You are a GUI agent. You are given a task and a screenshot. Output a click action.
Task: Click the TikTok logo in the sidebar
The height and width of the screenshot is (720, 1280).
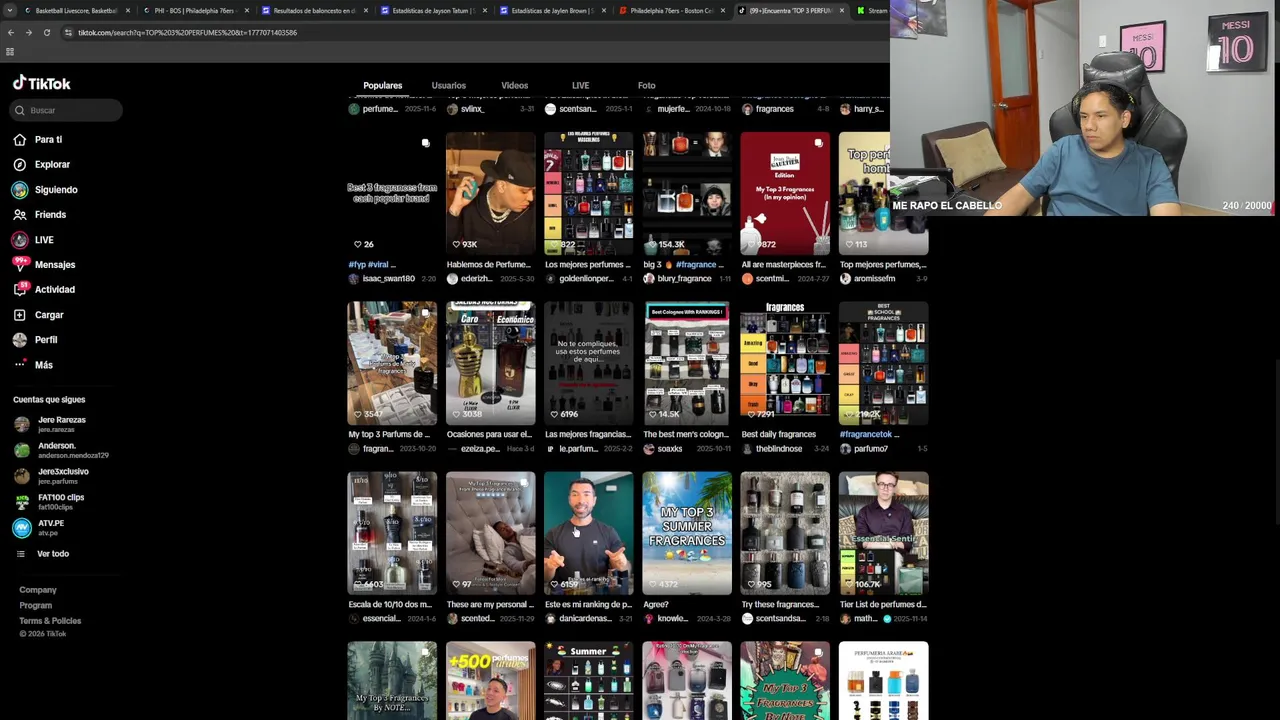coord(41,84)
